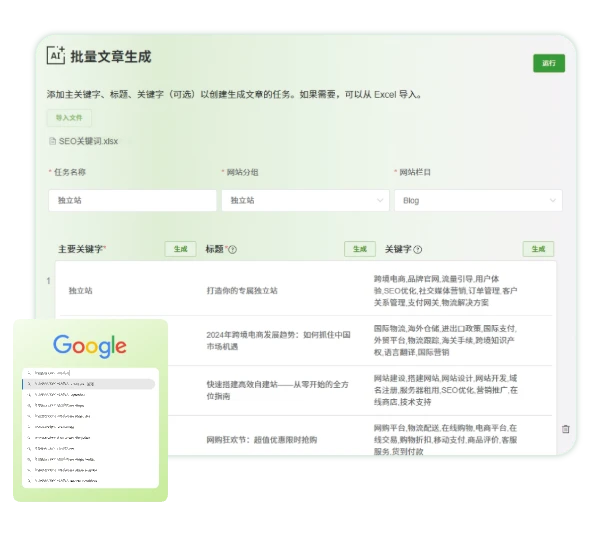Select title cell 2024年跨境电商发展趋势
The image size is (608, 538).
[278, 341]
